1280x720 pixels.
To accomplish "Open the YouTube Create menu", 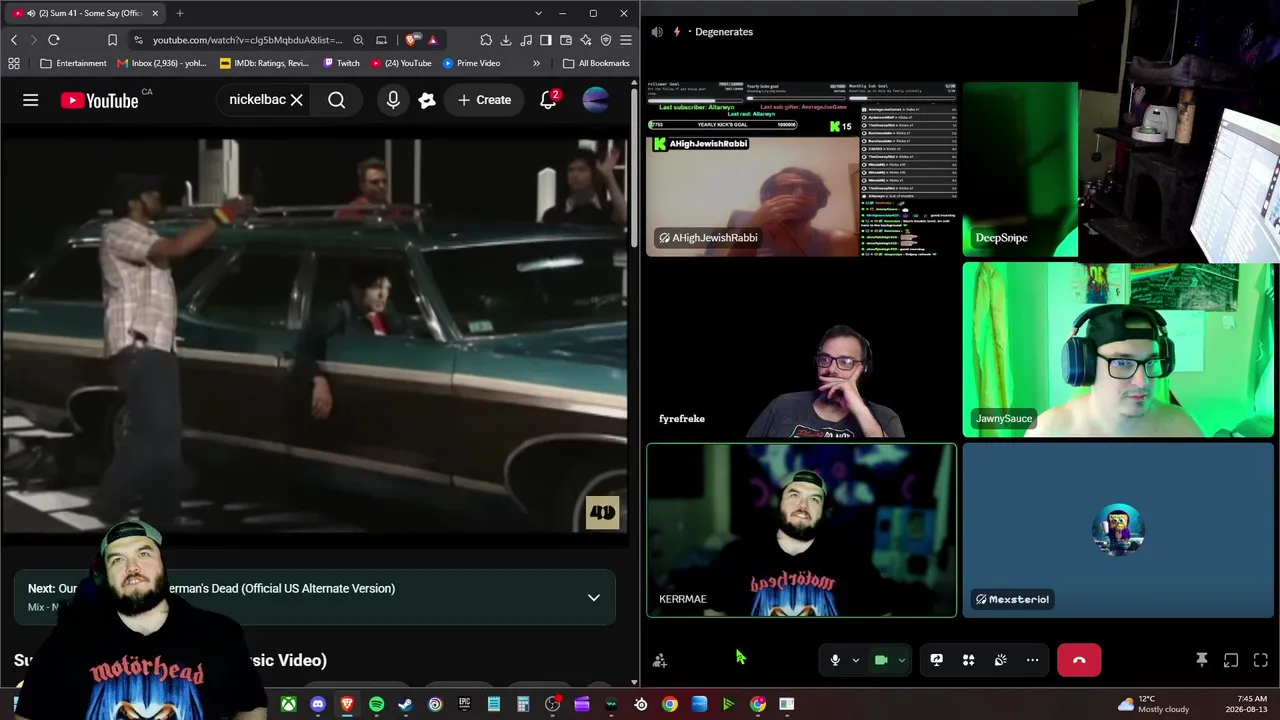I will [x=484, y=100].
